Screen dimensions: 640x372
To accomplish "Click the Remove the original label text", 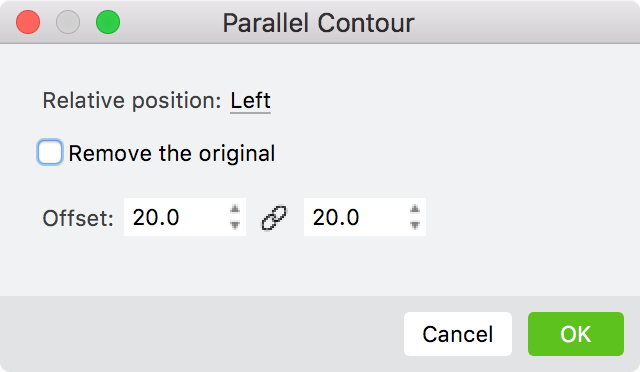I will (172, 154).
